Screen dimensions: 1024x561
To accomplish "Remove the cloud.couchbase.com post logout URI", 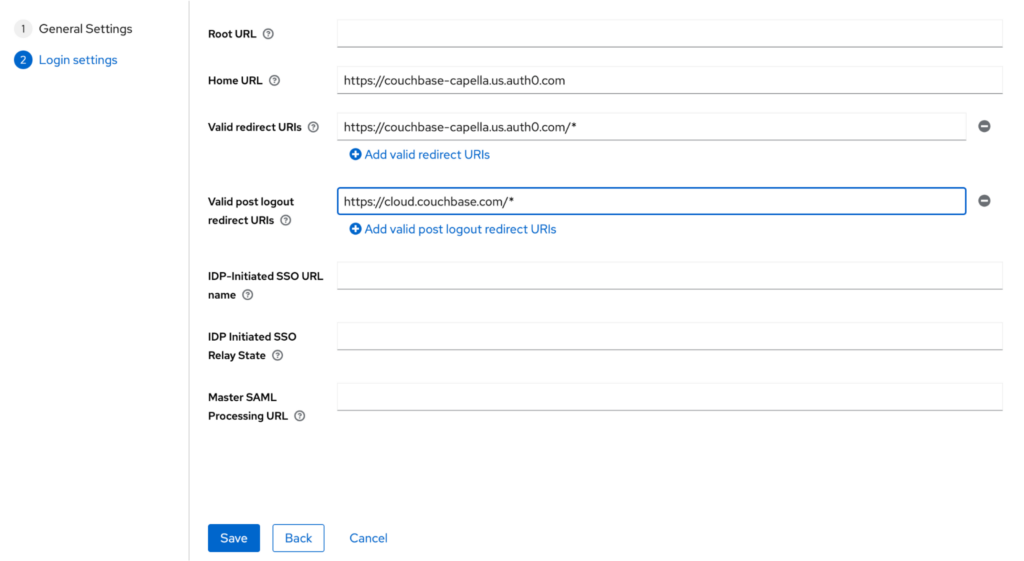I will tap(984, 200).
